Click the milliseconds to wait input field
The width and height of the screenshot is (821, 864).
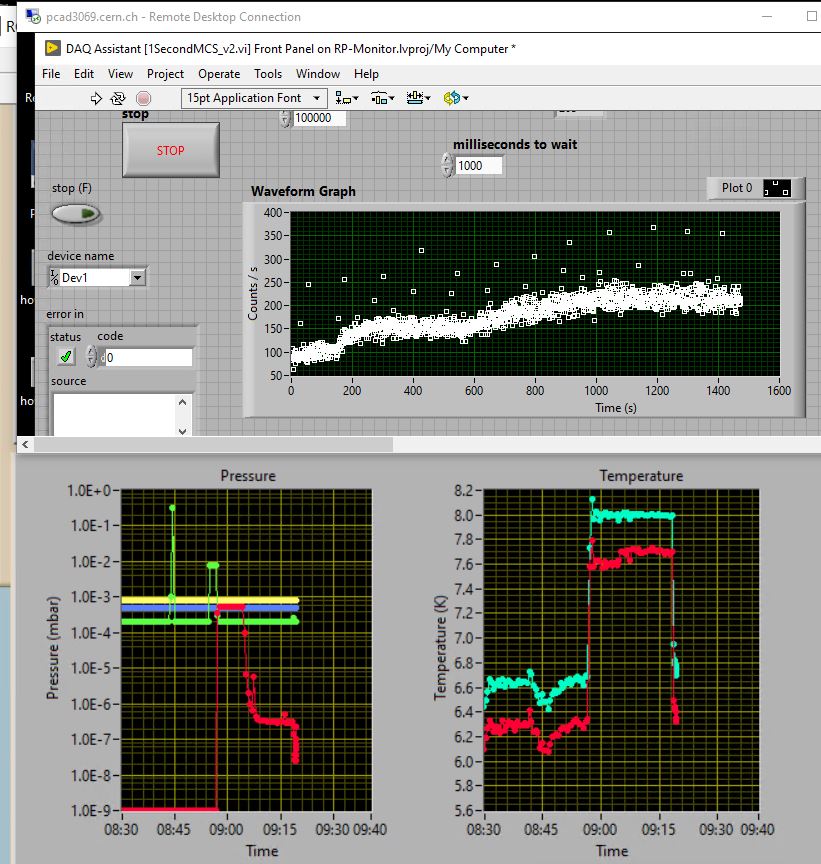pos(478,166)
